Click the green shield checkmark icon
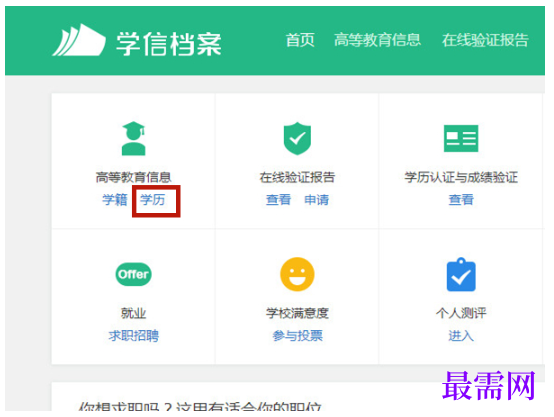Screen dimensions: 554x417 297,139
